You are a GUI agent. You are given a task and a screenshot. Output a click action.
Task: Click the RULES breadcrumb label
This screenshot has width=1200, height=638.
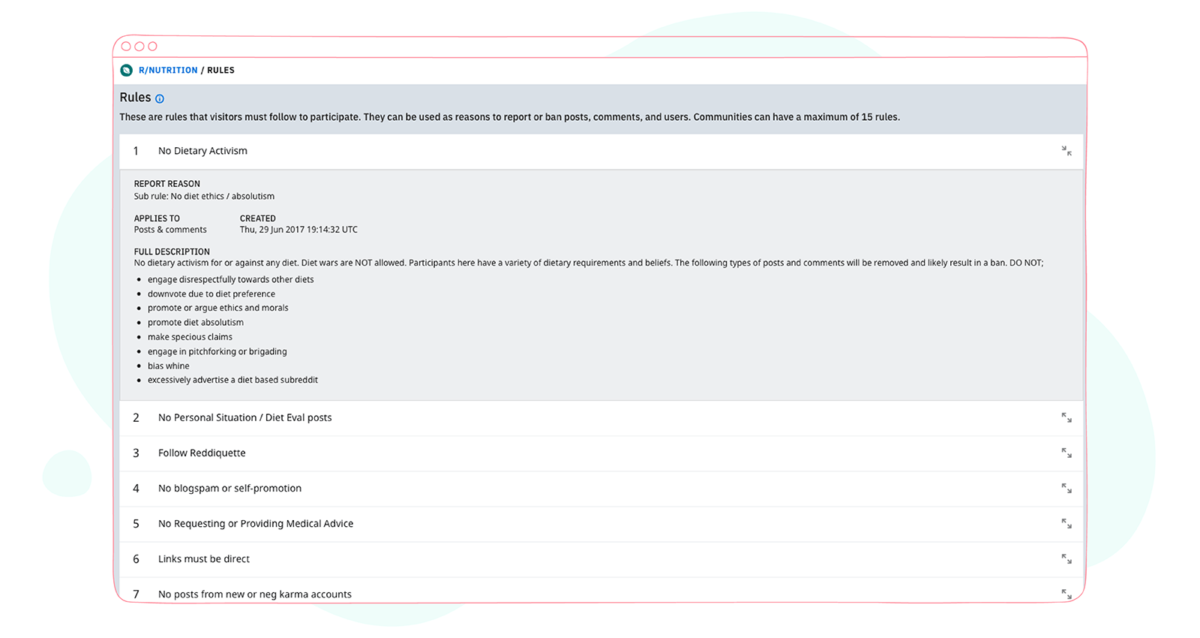pos(220,70)
